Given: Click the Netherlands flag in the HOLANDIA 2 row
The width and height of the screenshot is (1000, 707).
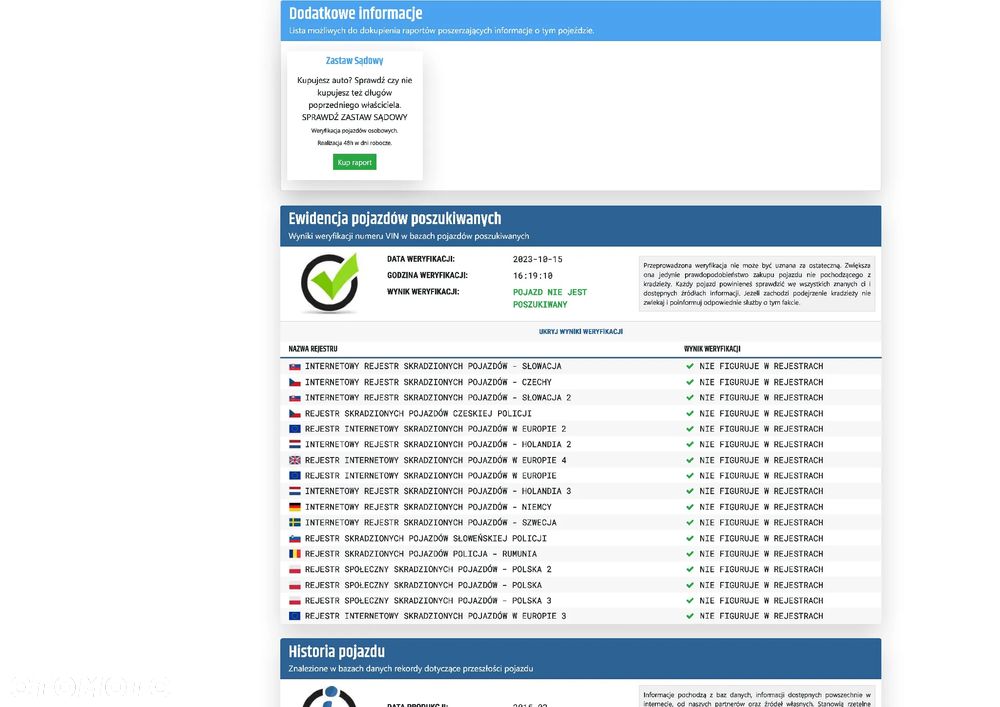Looking at the screenshot, I should pos(295,444).
